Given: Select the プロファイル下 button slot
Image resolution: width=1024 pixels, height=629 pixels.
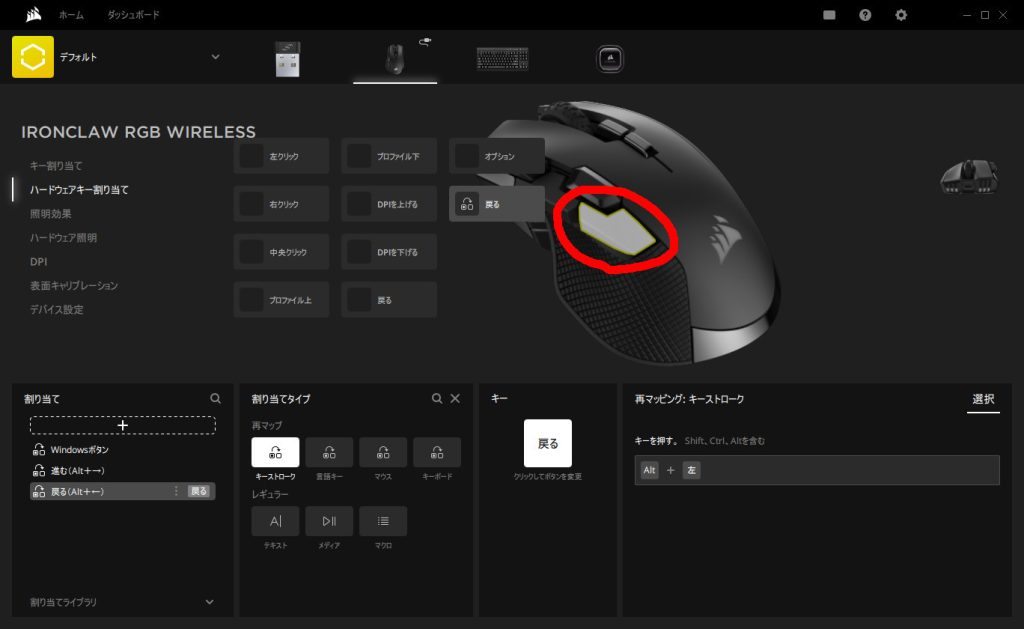Looking at the screenshot, I should [389, 156].
